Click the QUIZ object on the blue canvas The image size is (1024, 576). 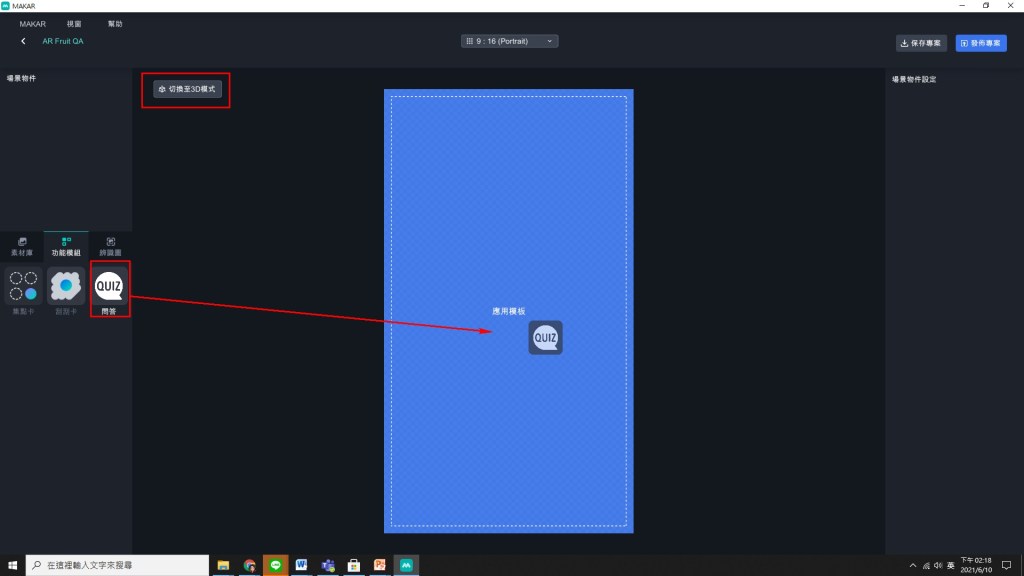[x=545, y=338]
